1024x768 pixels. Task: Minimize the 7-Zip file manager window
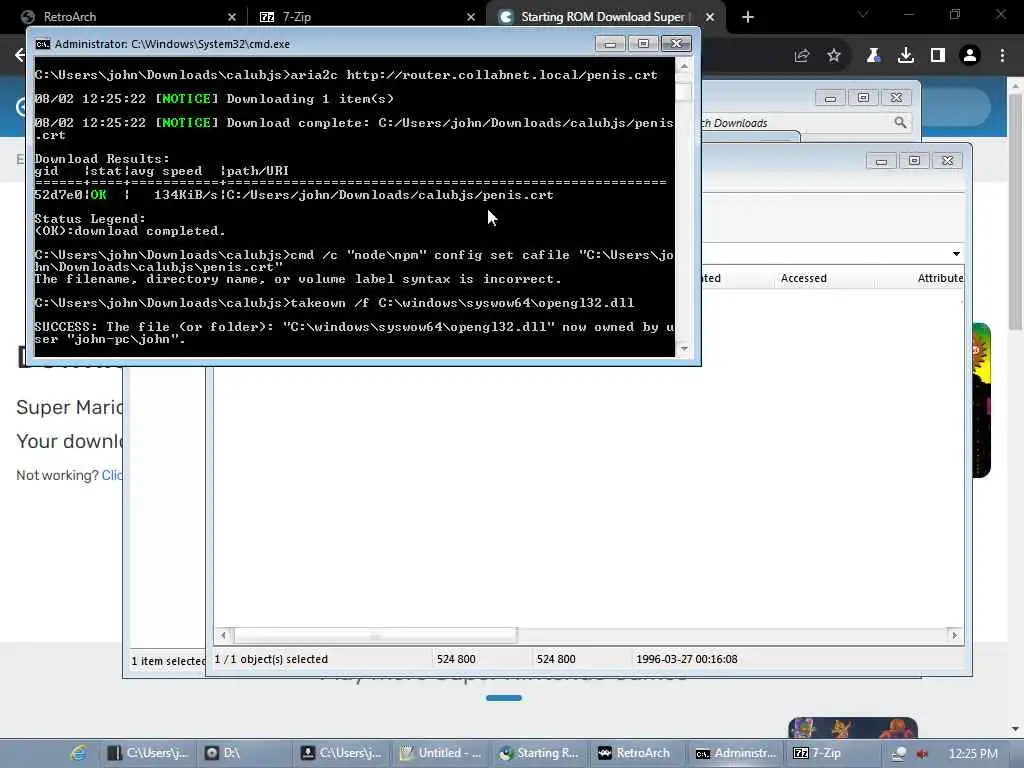[x=881, y=161]
